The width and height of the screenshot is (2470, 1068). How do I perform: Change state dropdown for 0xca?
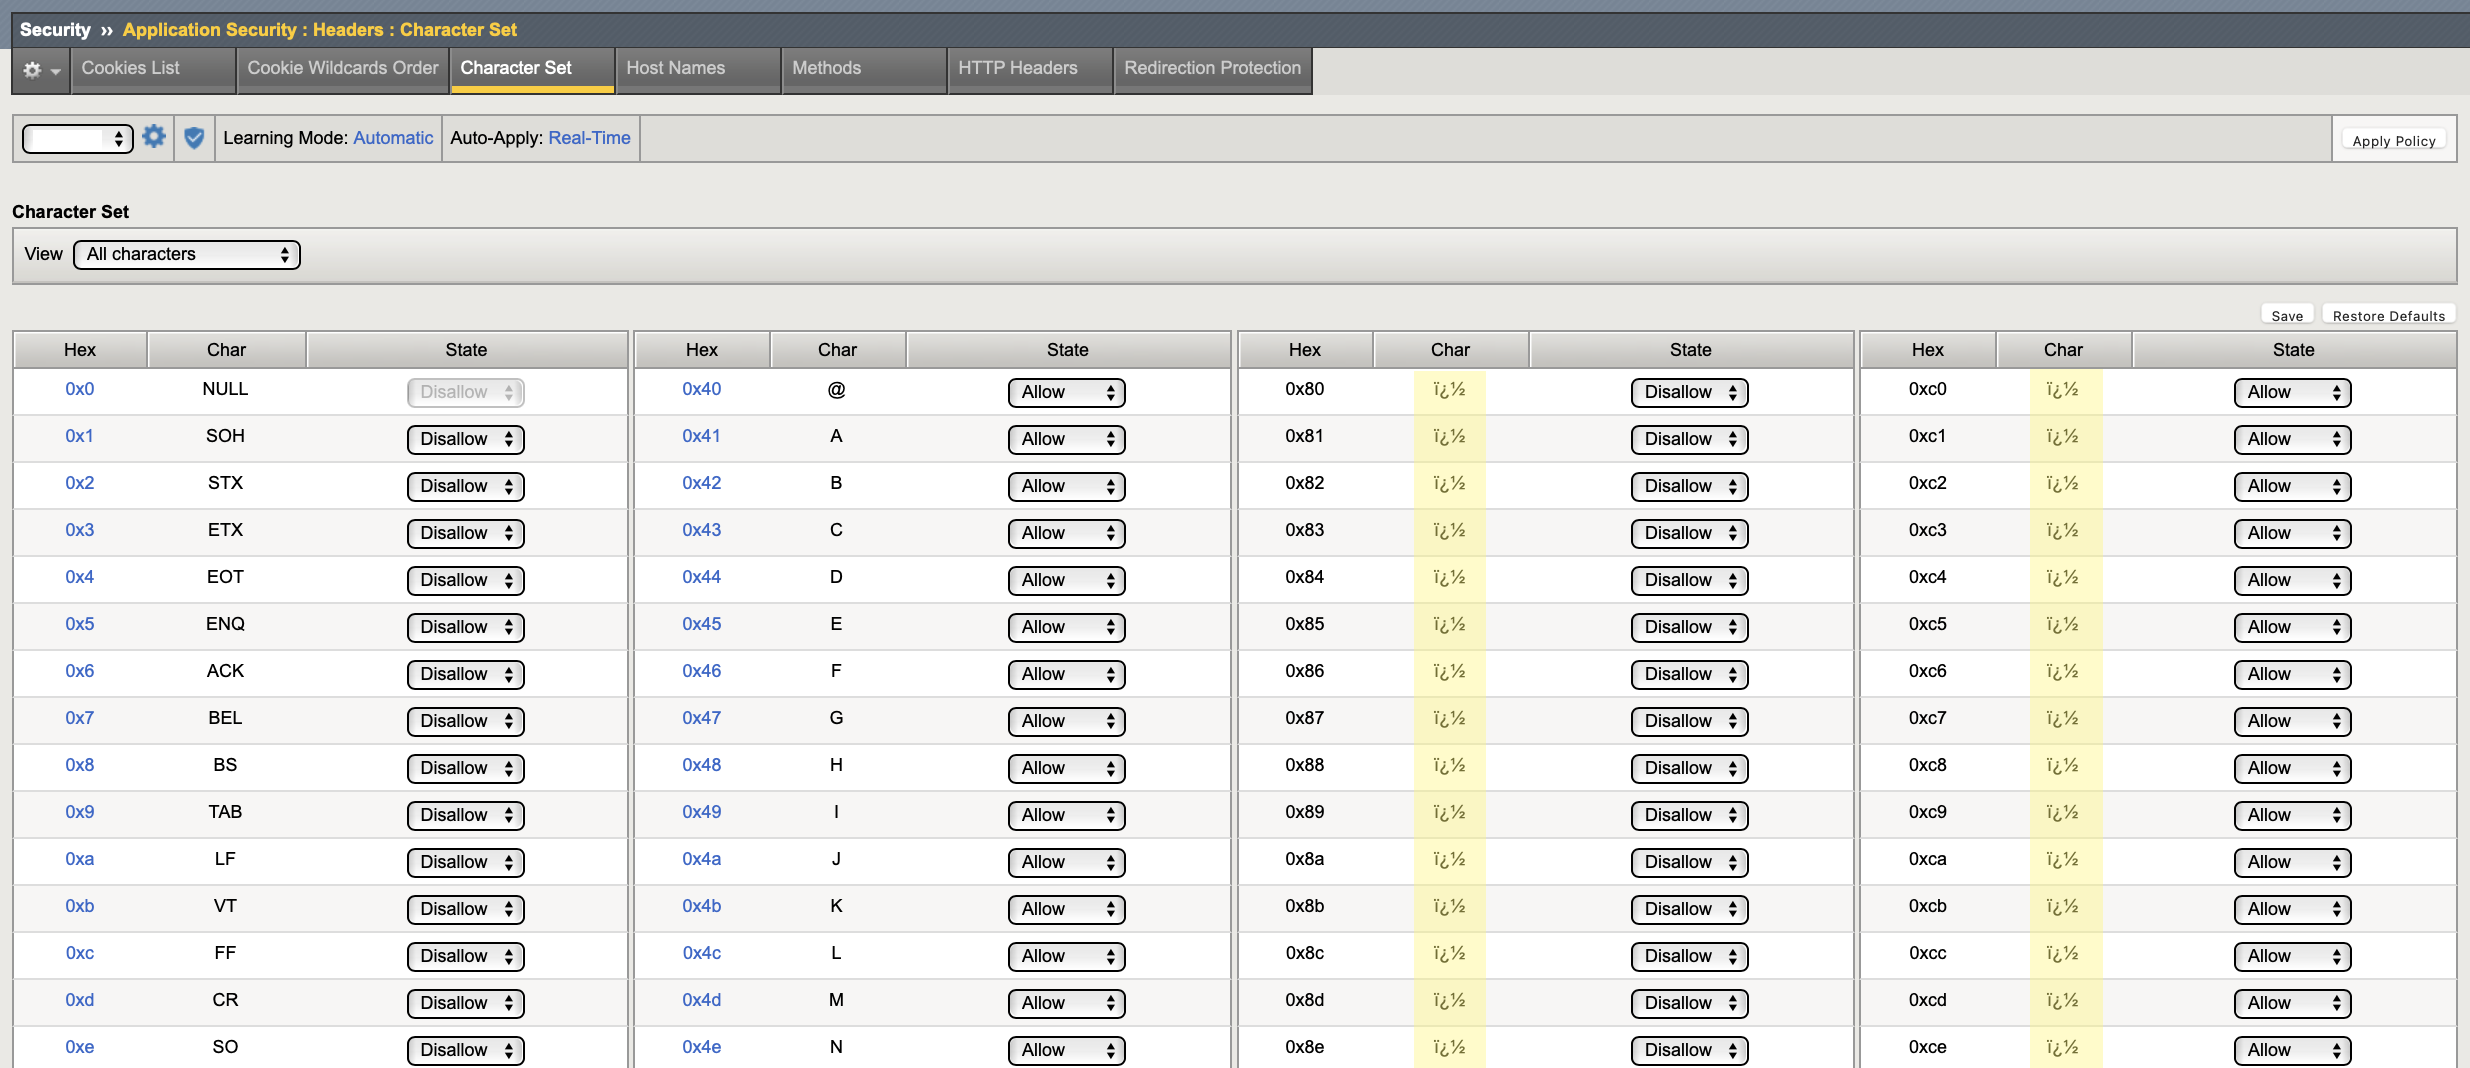point(2293,862)
